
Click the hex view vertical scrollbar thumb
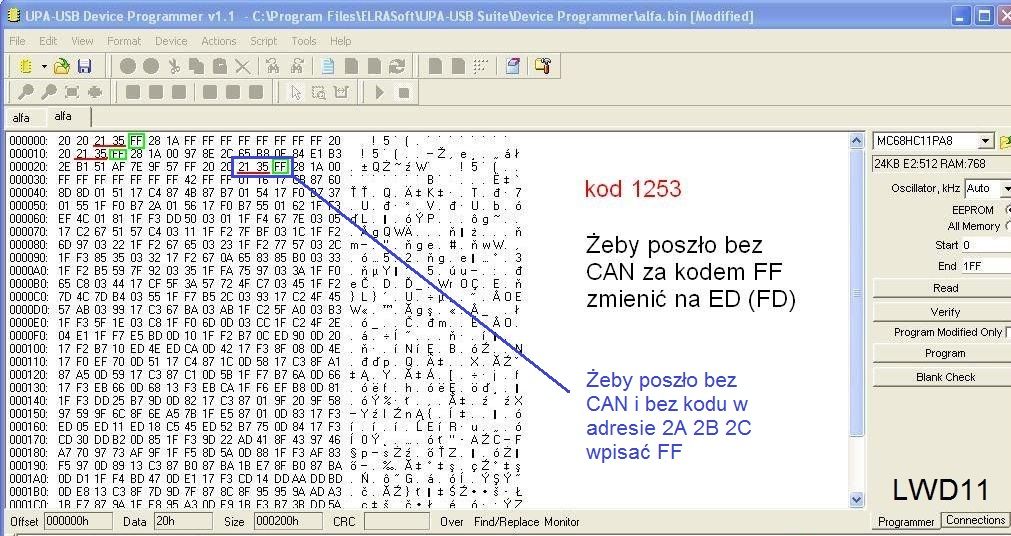click(x=857, y=293)
